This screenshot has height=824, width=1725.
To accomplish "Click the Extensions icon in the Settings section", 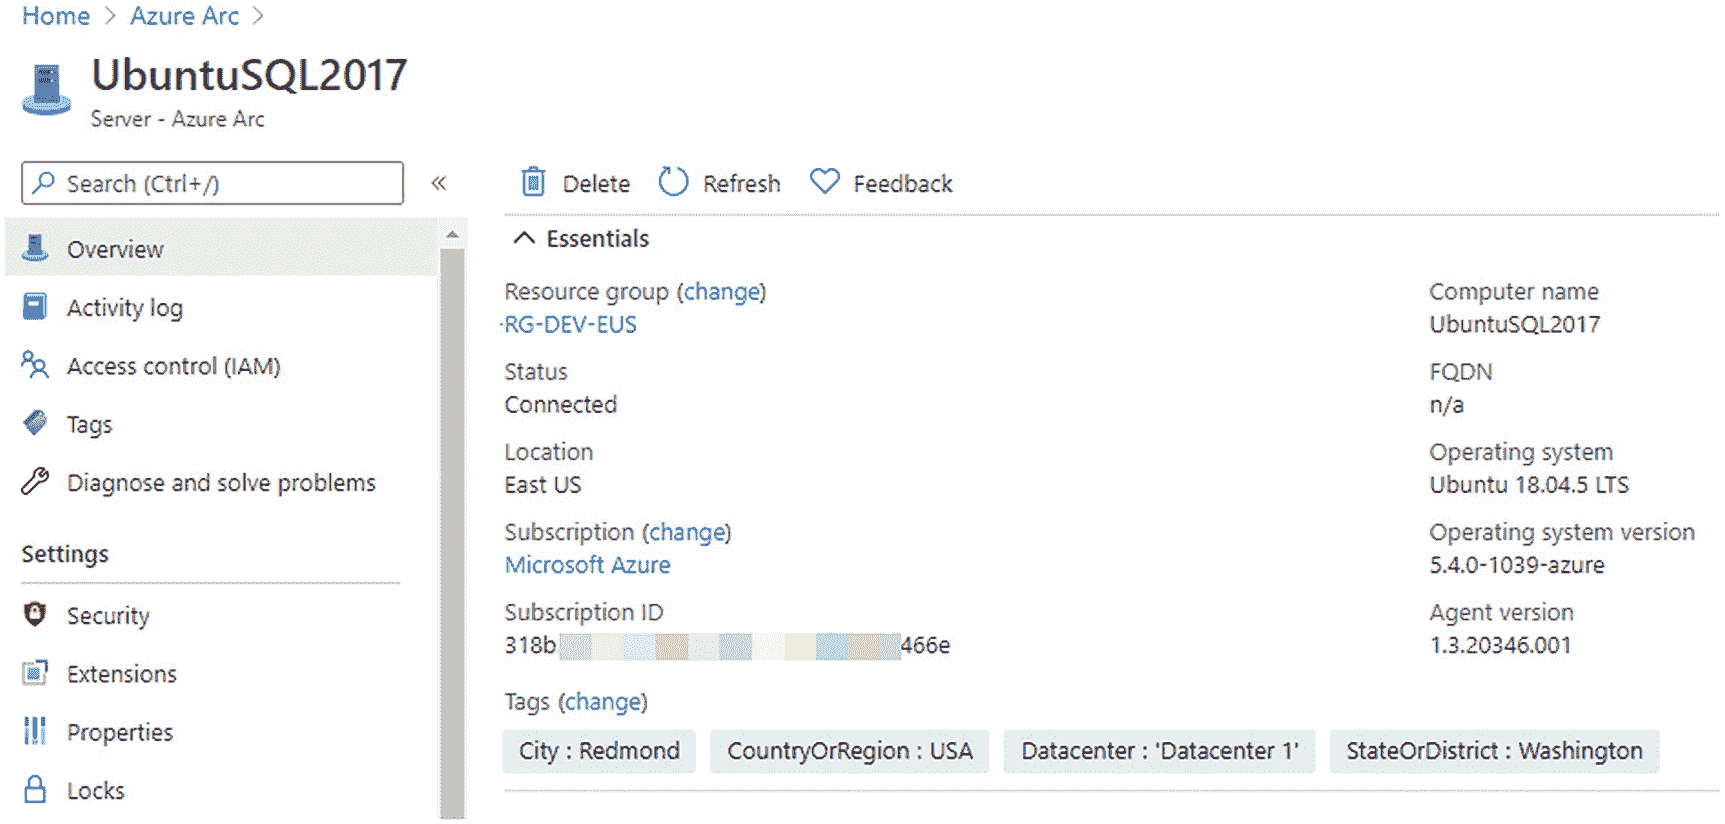I will [x=35, y=673].
